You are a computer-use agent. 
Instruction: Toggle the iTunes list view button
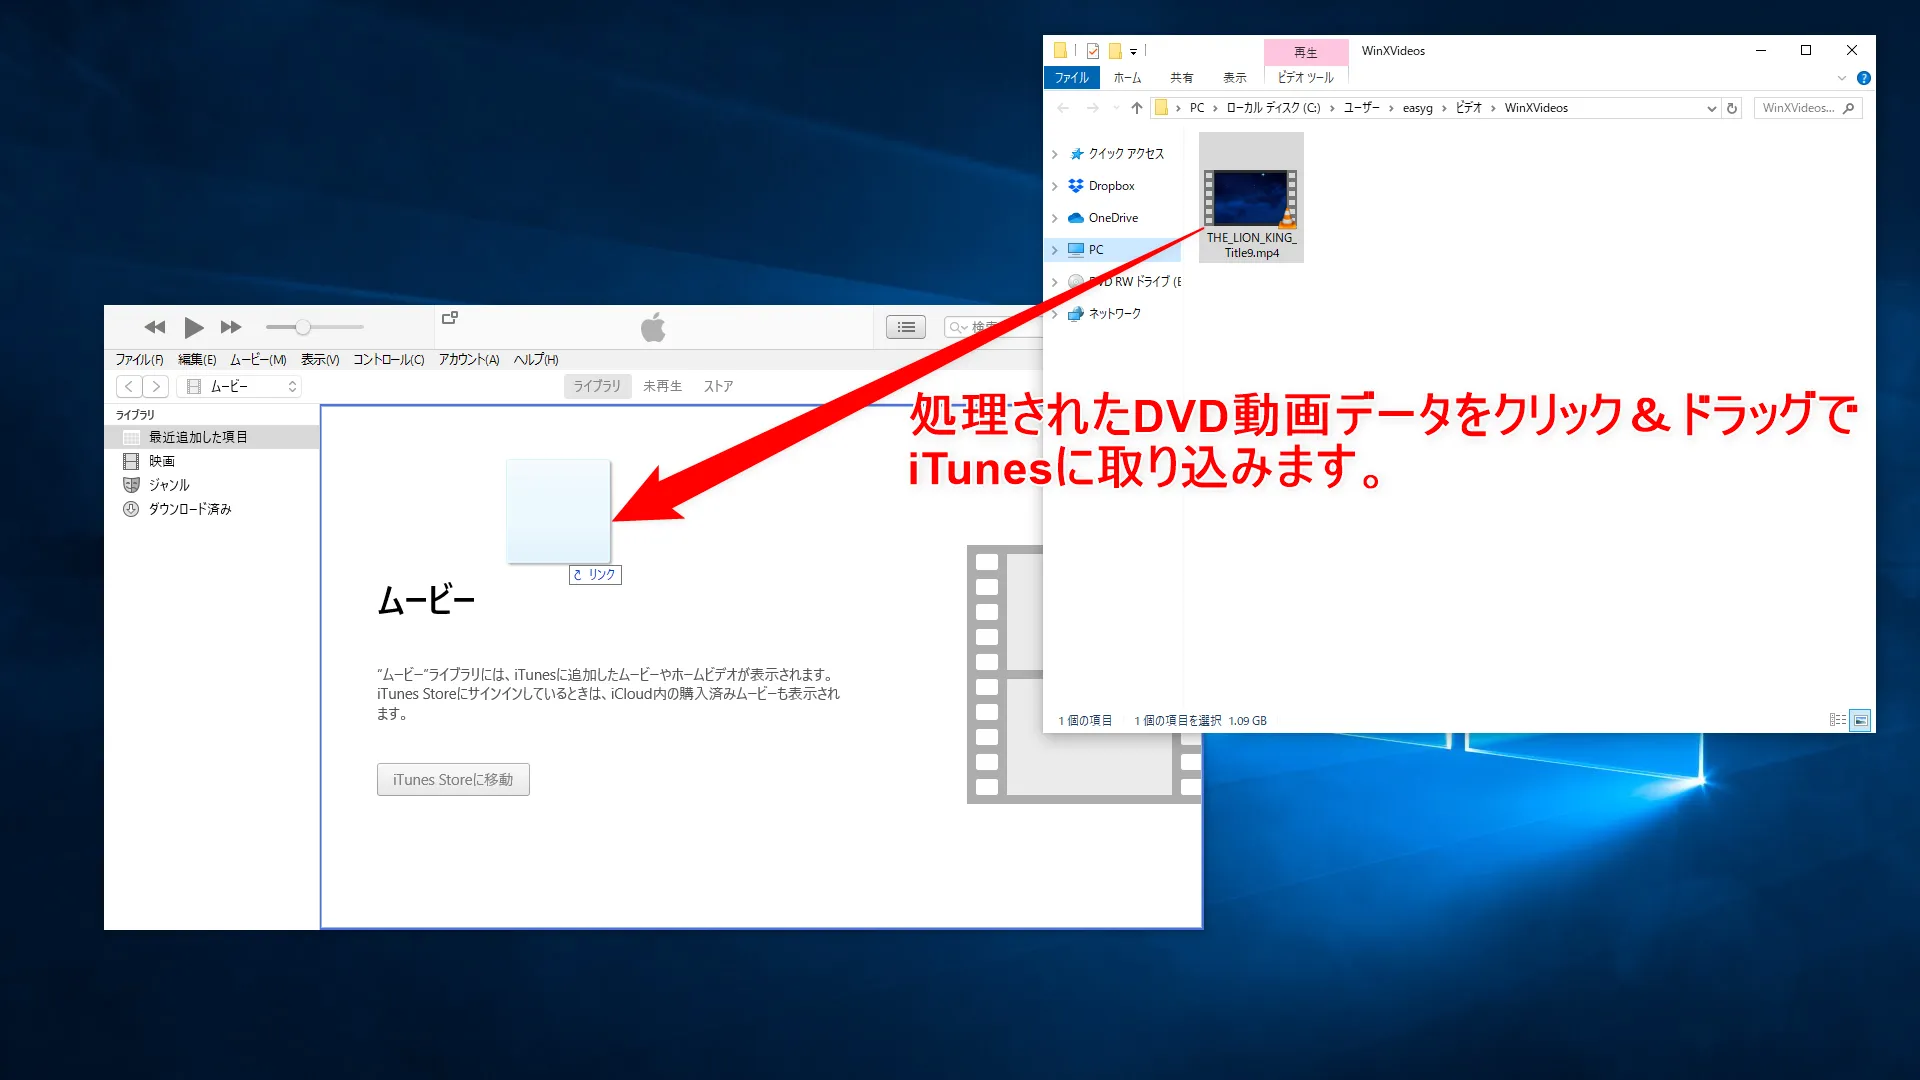(x=906, y=327)
